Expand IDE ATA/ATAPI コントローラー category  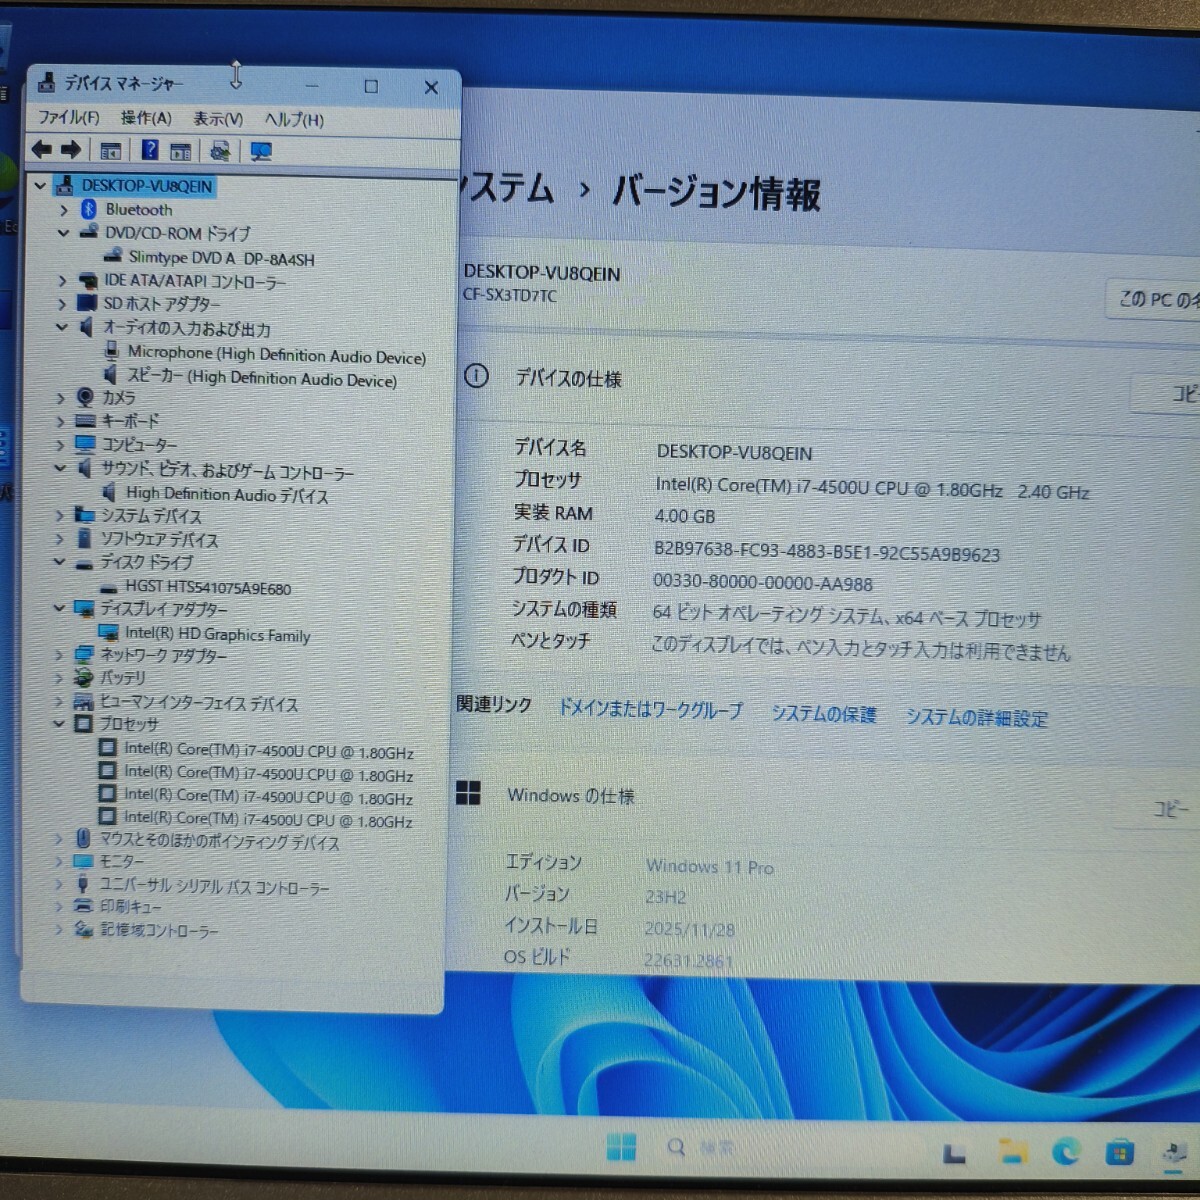pos(62,281)
